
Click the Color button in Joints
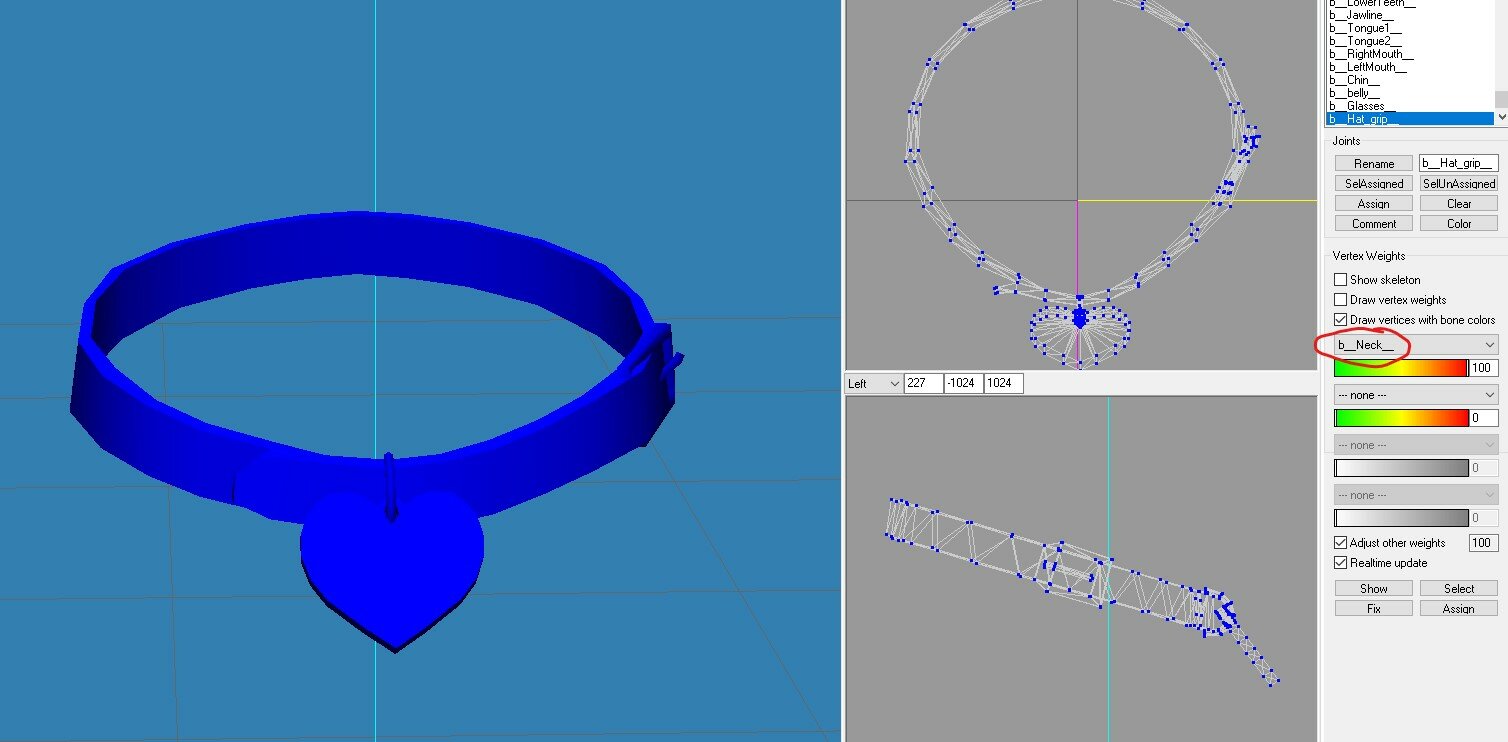(1458, 223)
